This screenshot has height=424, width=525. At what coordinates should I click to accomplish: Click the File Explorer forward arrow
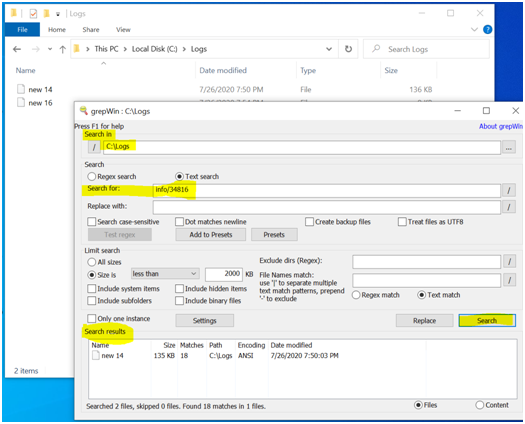pos(35,49)
